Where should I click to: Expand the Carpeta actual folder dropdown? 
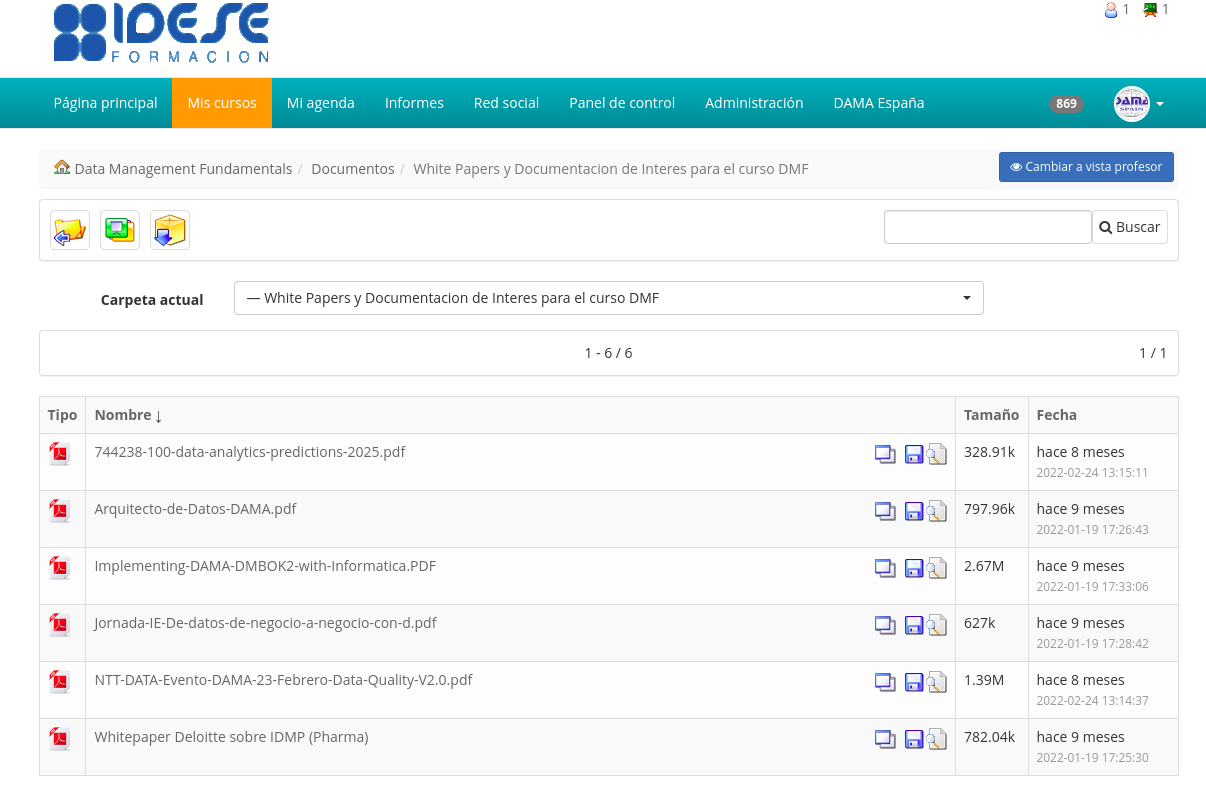click(609, 298)
